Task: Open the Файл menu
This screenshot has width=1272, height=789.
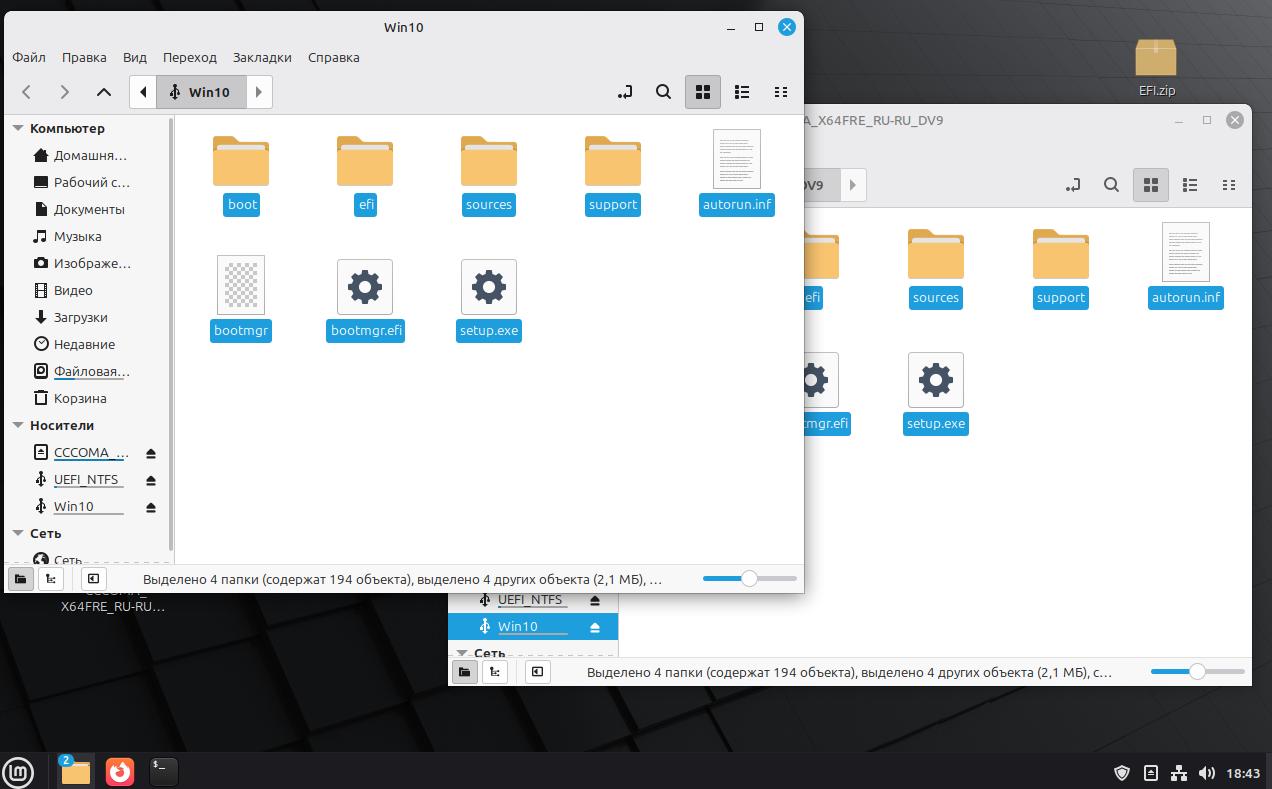Action: (x=29, y=57)
